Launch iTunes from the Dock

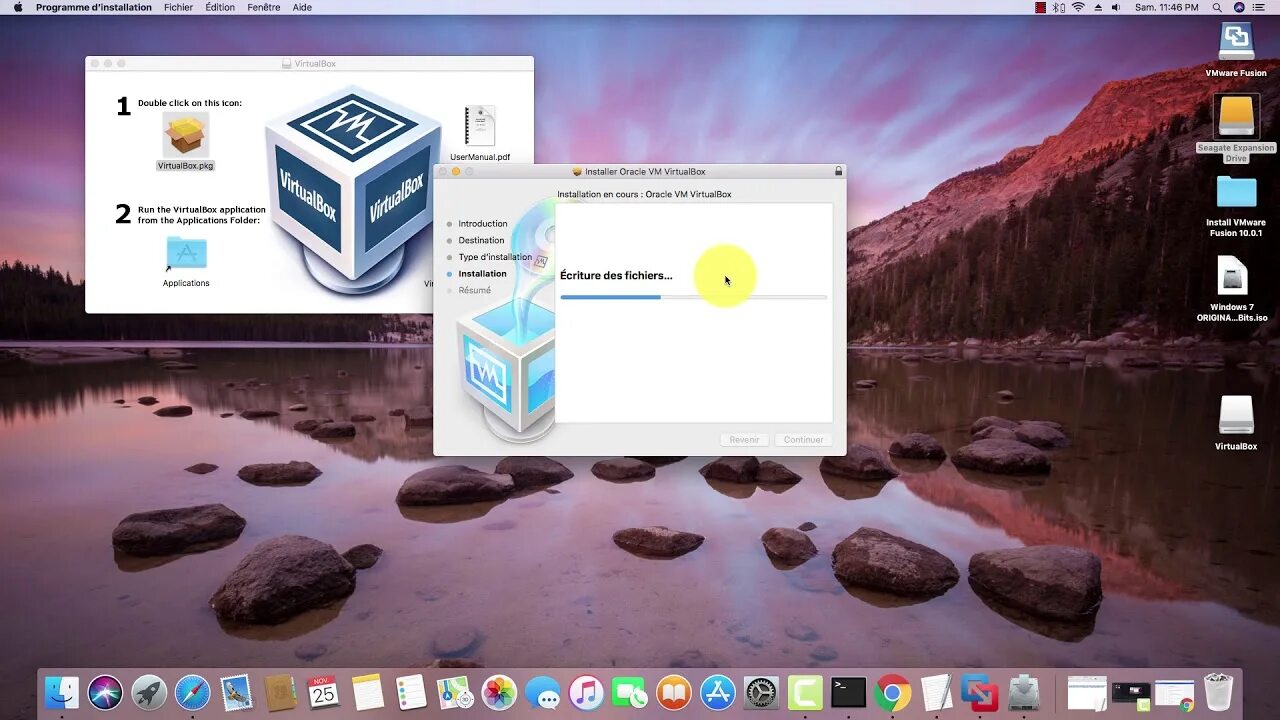coord(586,692)
